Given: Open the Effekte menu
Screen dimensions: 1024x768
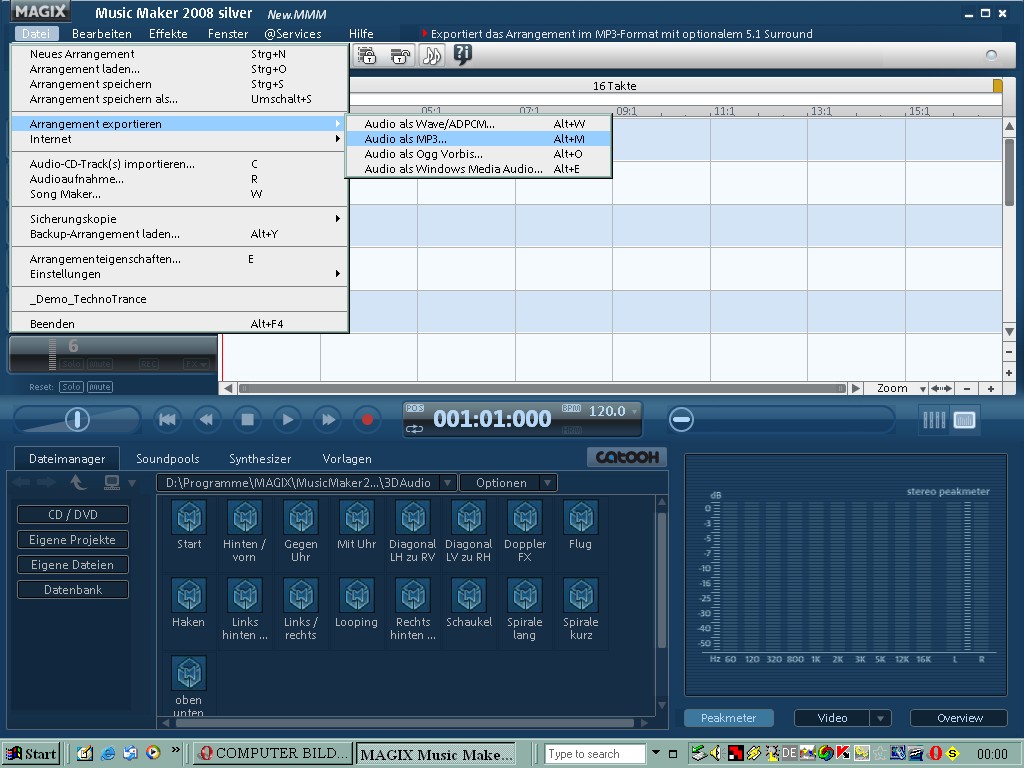Looking at the screenshot, I should (168, 34).
